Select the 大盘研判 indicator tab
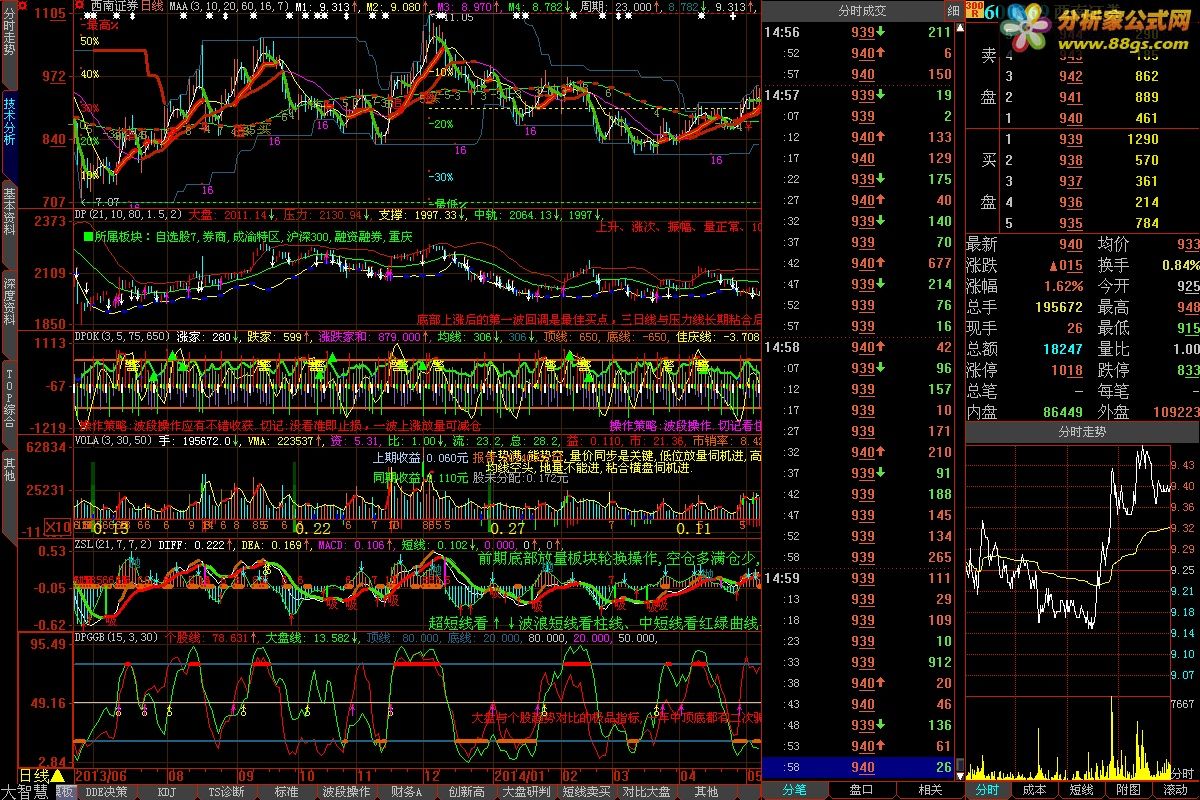Image resolution: width=1200 pixels, height=800 pixels. [x=526, y=791]
